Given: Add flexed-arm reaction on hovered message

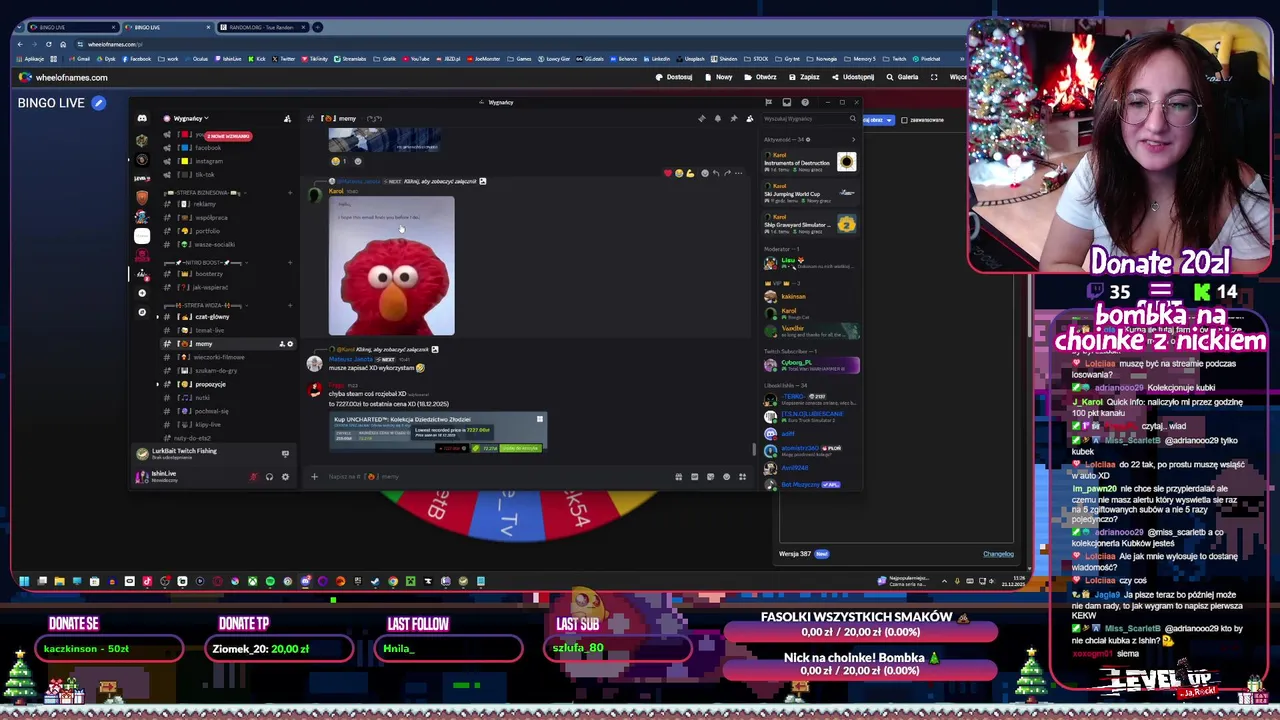Looking at the screenshot, I should [690, 173].
